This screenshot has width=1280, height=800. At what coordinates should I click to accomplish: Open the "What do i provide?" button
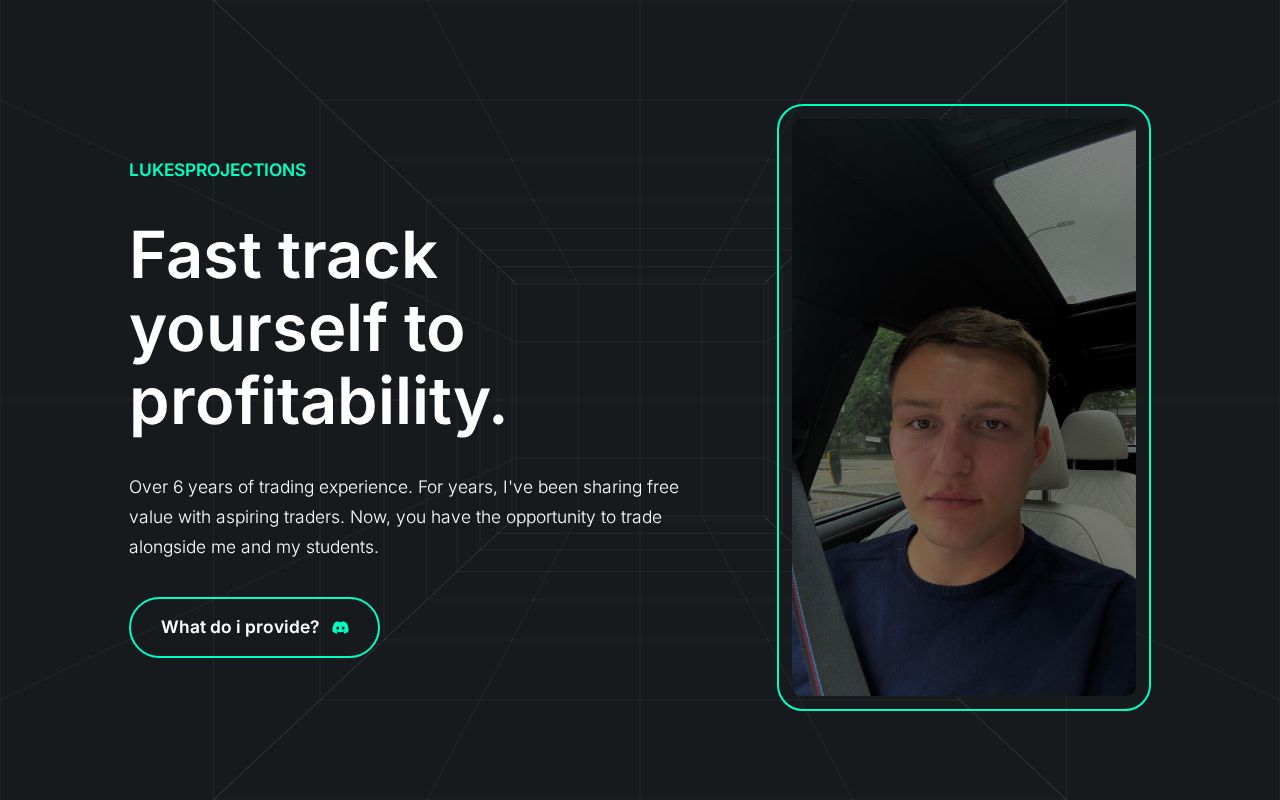(x=254, y=627)
